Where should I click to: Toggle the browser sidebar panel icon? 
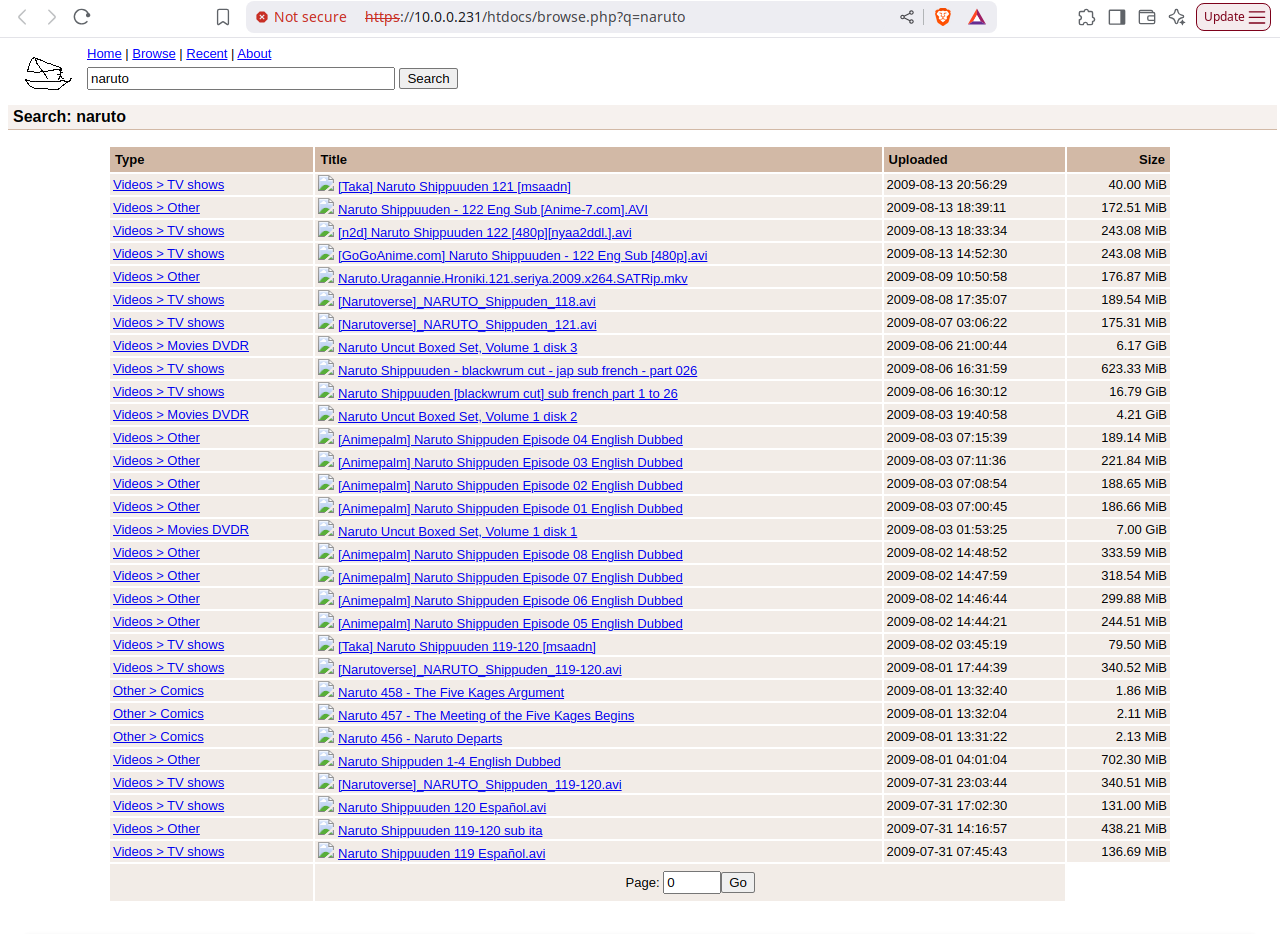point(1117,17)
